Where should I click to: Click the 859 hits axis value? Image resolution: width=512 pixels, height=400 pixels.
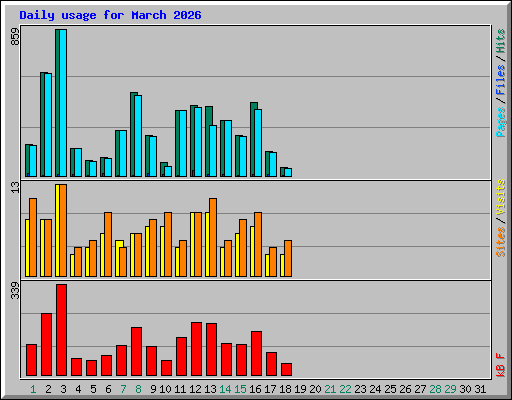click(15, 37)
